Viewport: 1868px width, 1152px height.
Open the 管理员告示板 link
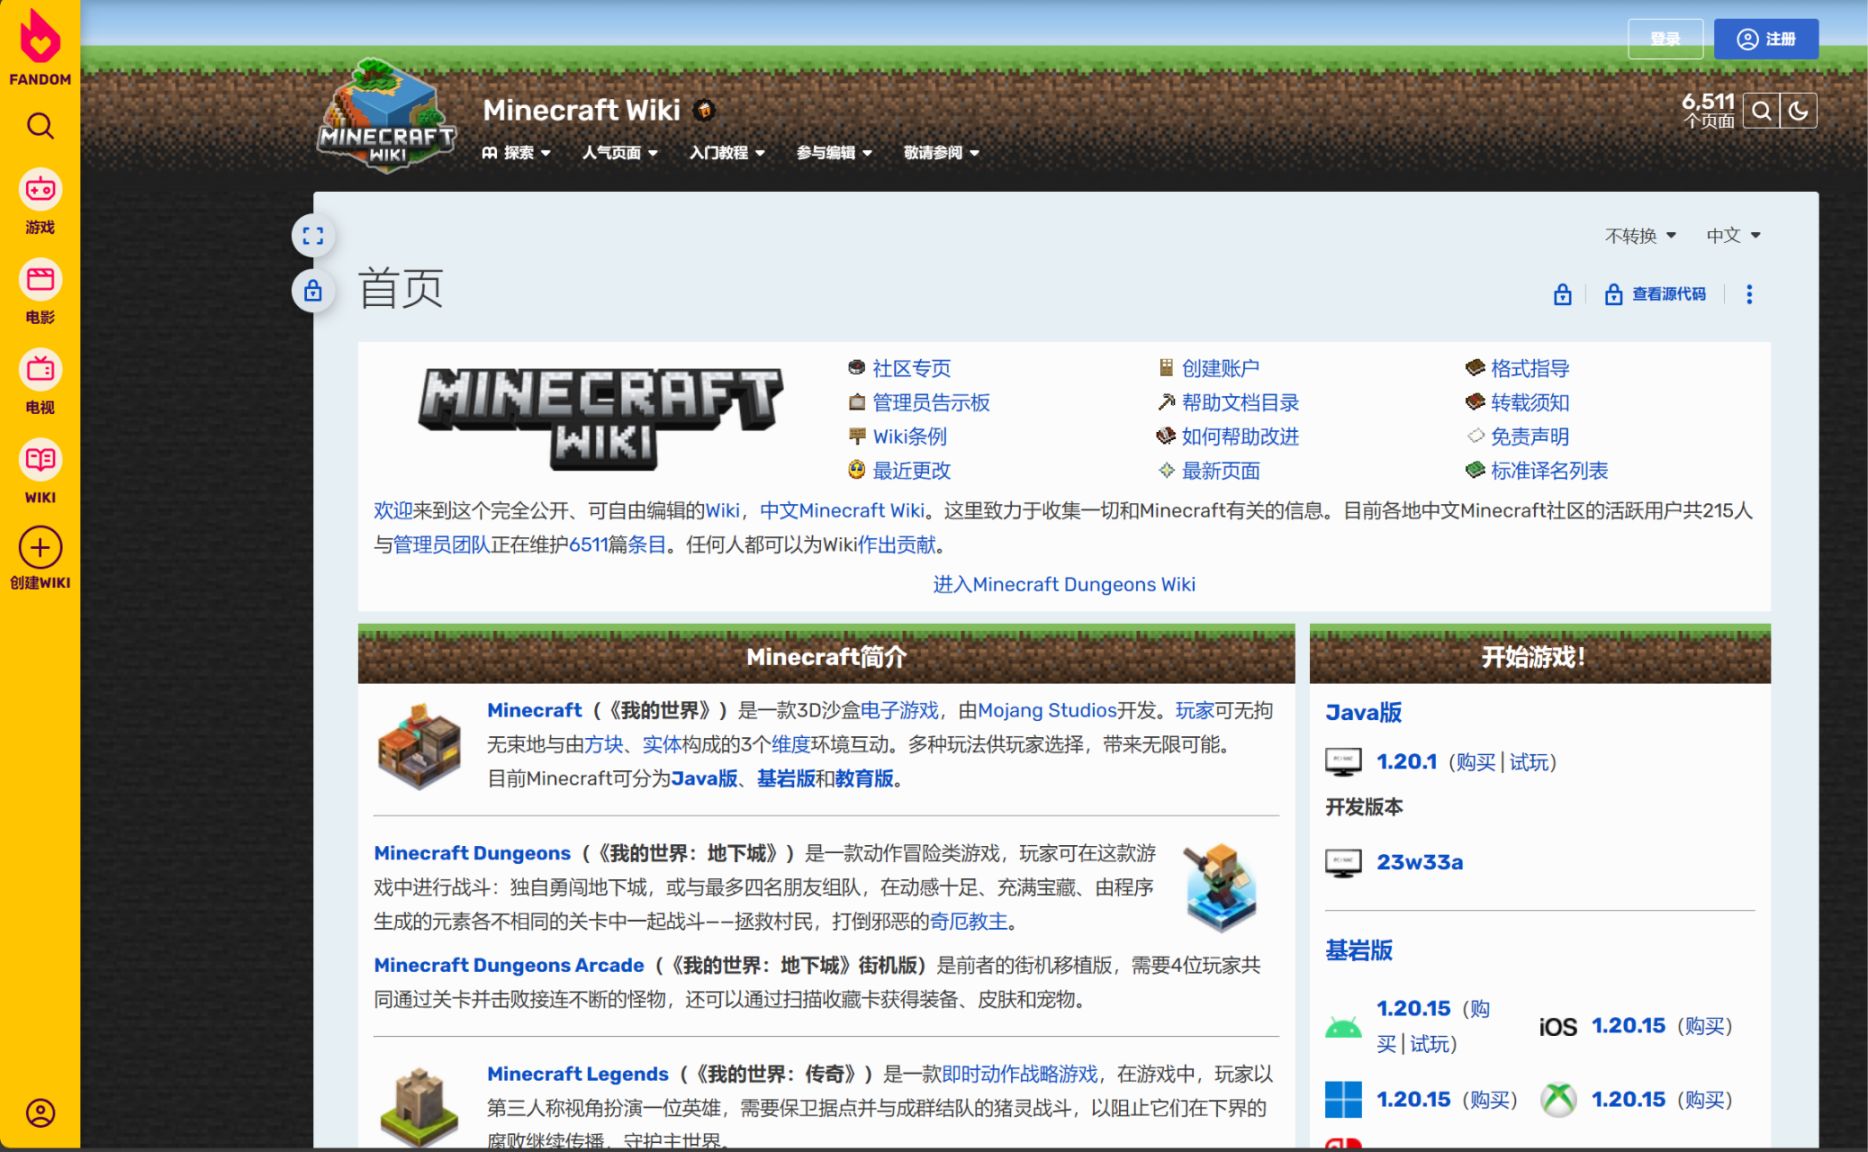[931, 402]
